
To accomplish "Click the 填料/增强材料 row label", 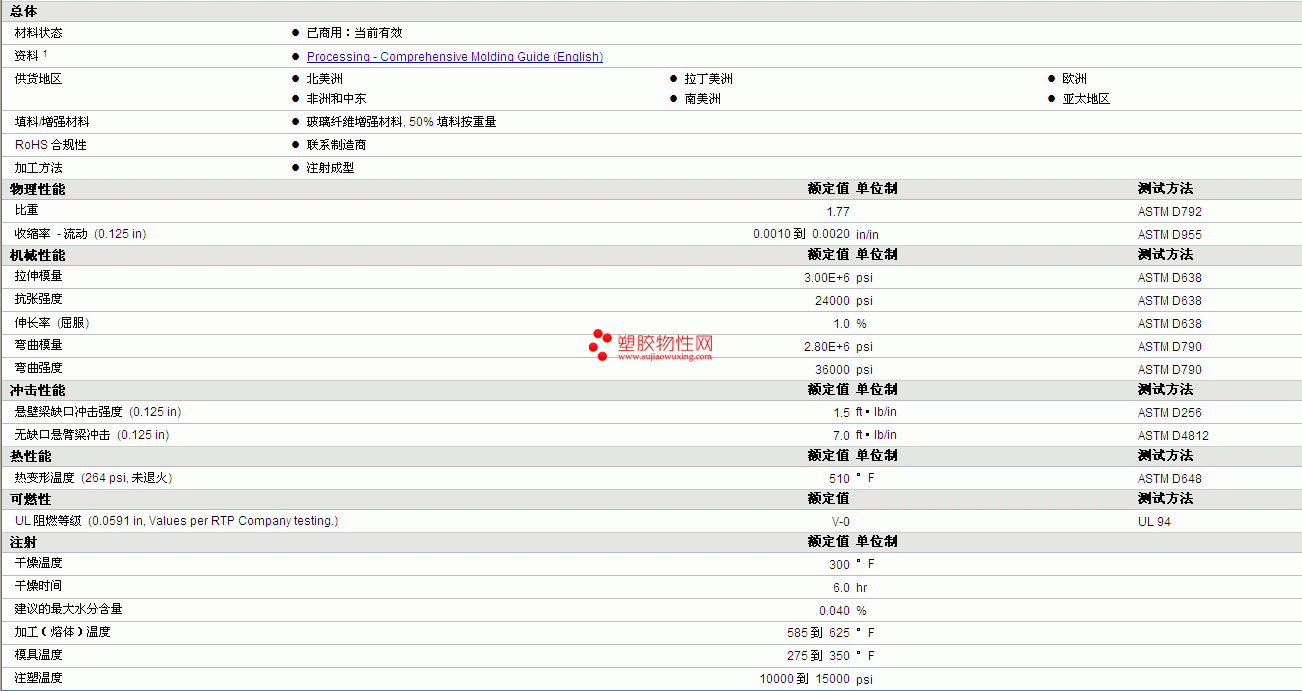I will (52, 122).
